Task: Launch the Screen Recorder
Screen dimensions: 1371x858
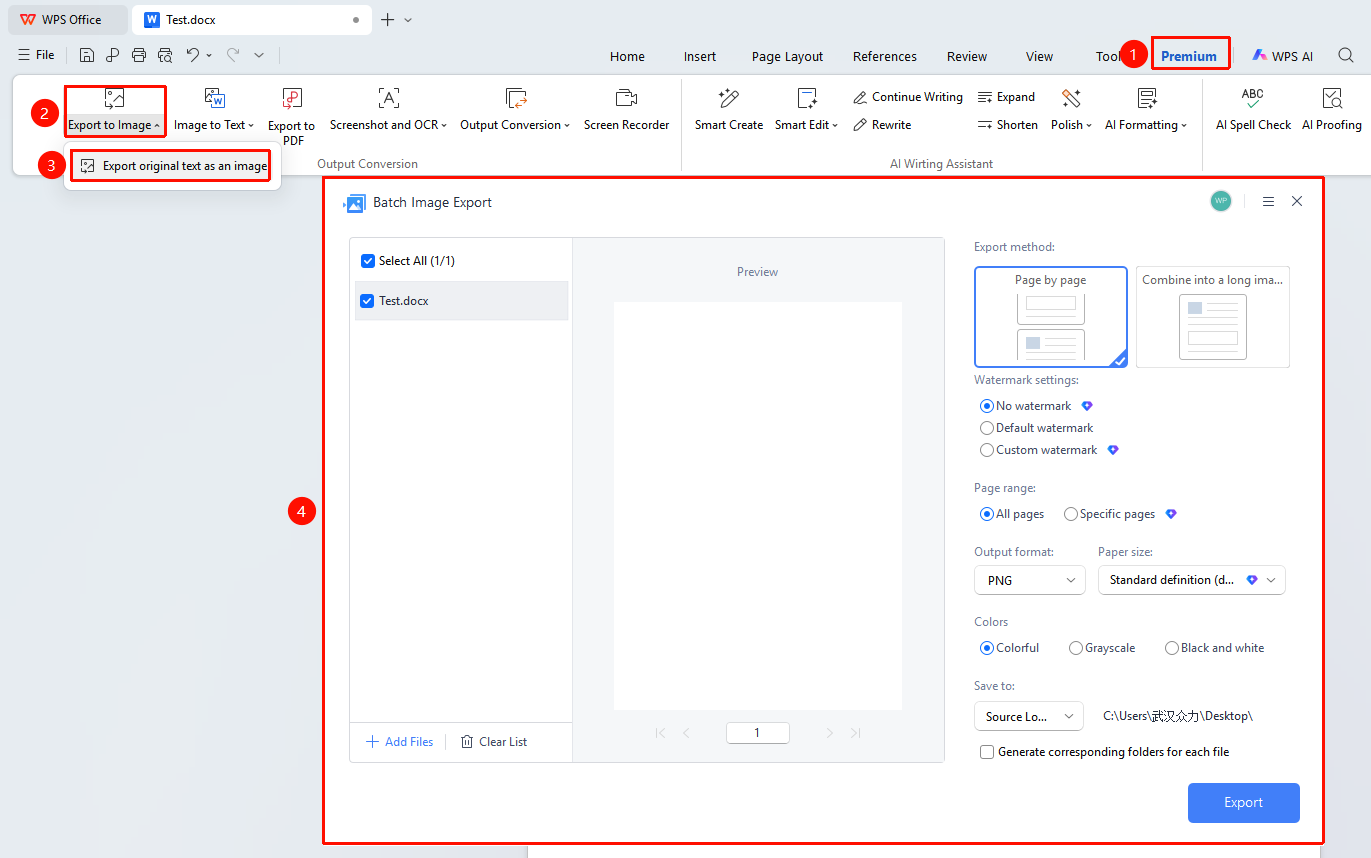Action: click(x=626, y=110)
